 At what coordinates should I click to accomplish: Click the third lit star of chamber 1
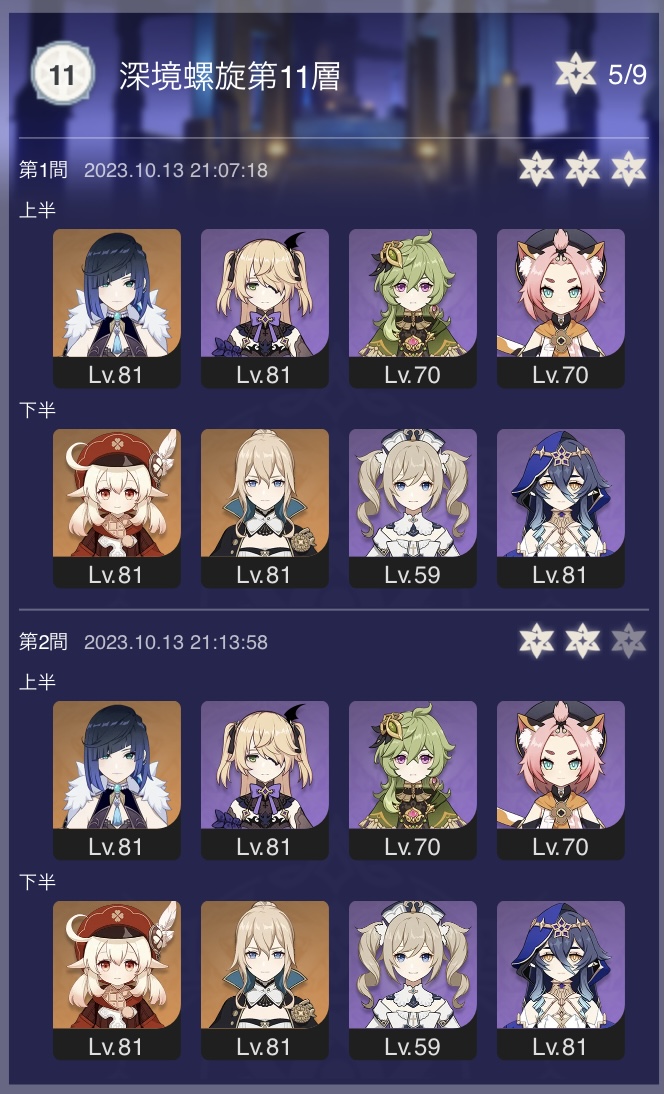628,168
